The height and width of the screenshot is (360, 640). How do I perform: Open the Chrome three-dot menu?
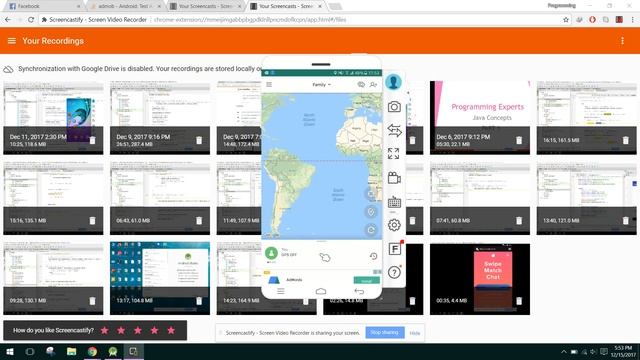pos(633,20)
